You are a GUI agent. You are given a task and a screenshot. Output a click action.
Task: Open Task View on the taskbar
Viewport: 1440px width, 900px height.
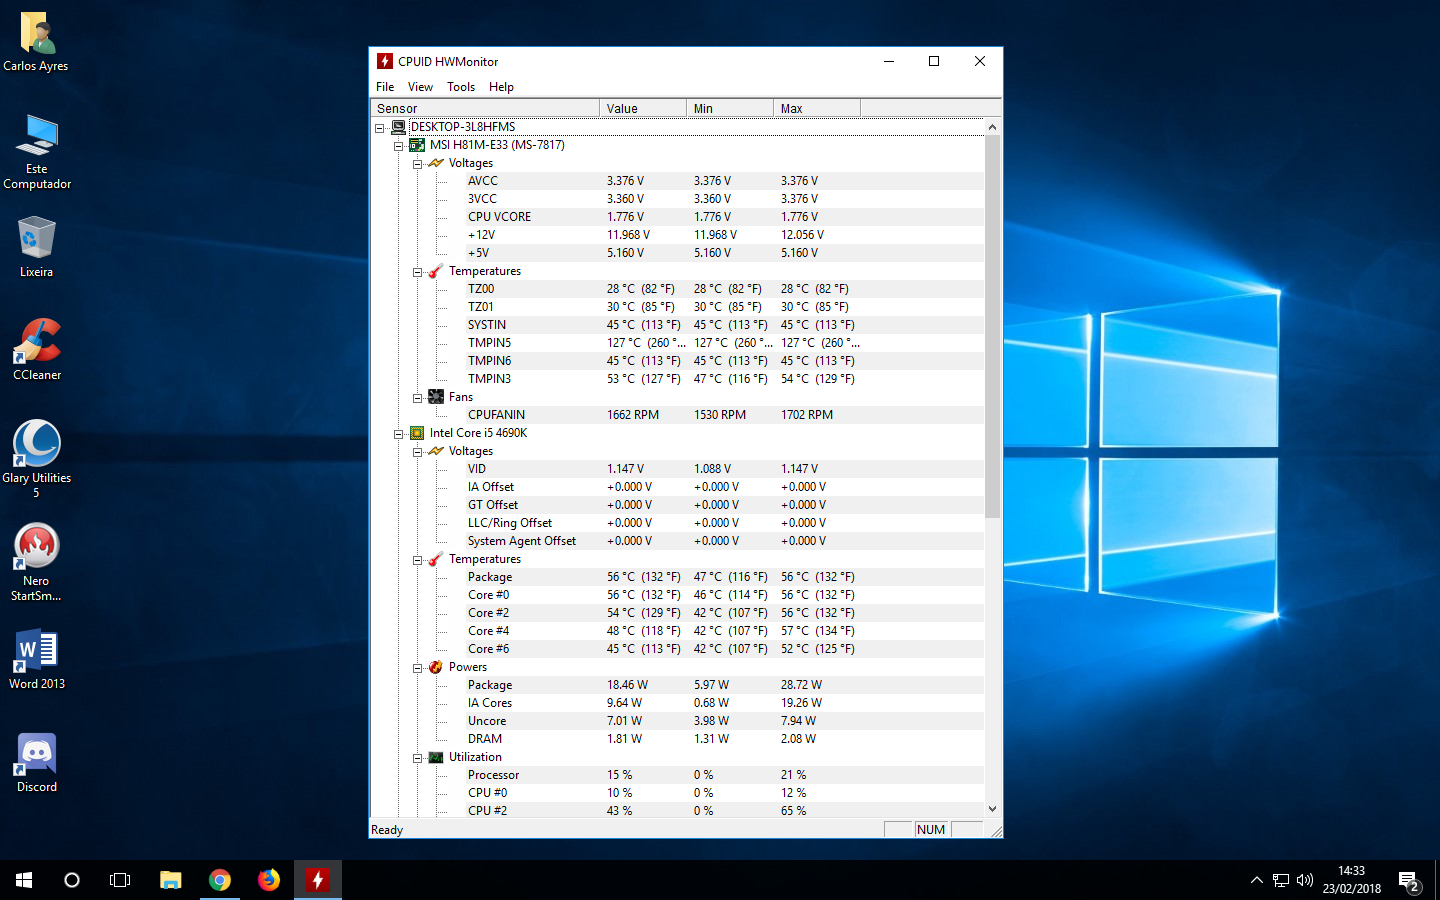[x=120, y=880]
